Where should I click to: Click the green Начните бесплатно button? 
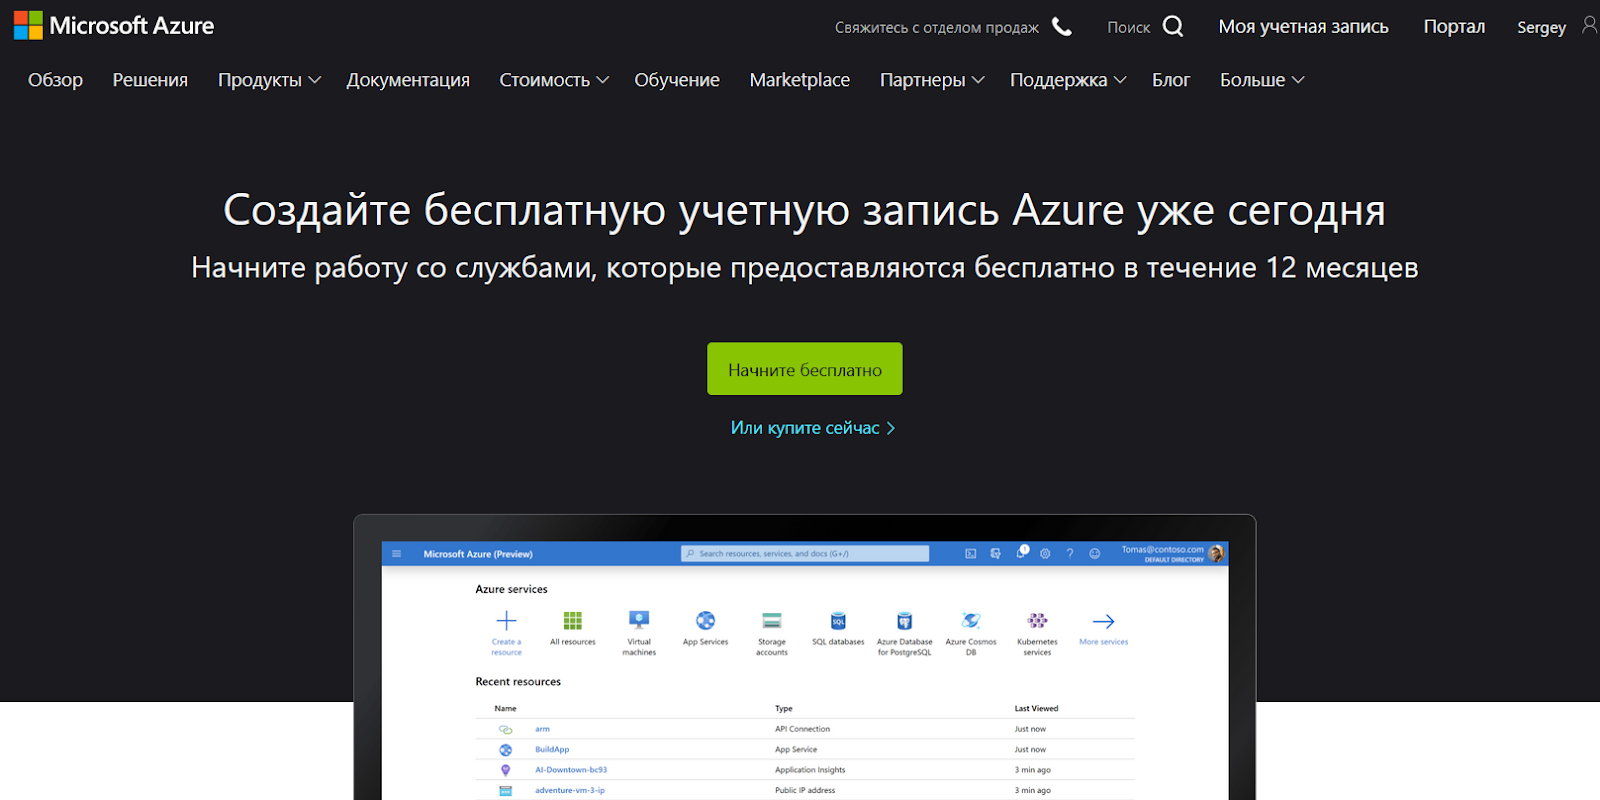[x=805, y=369]
